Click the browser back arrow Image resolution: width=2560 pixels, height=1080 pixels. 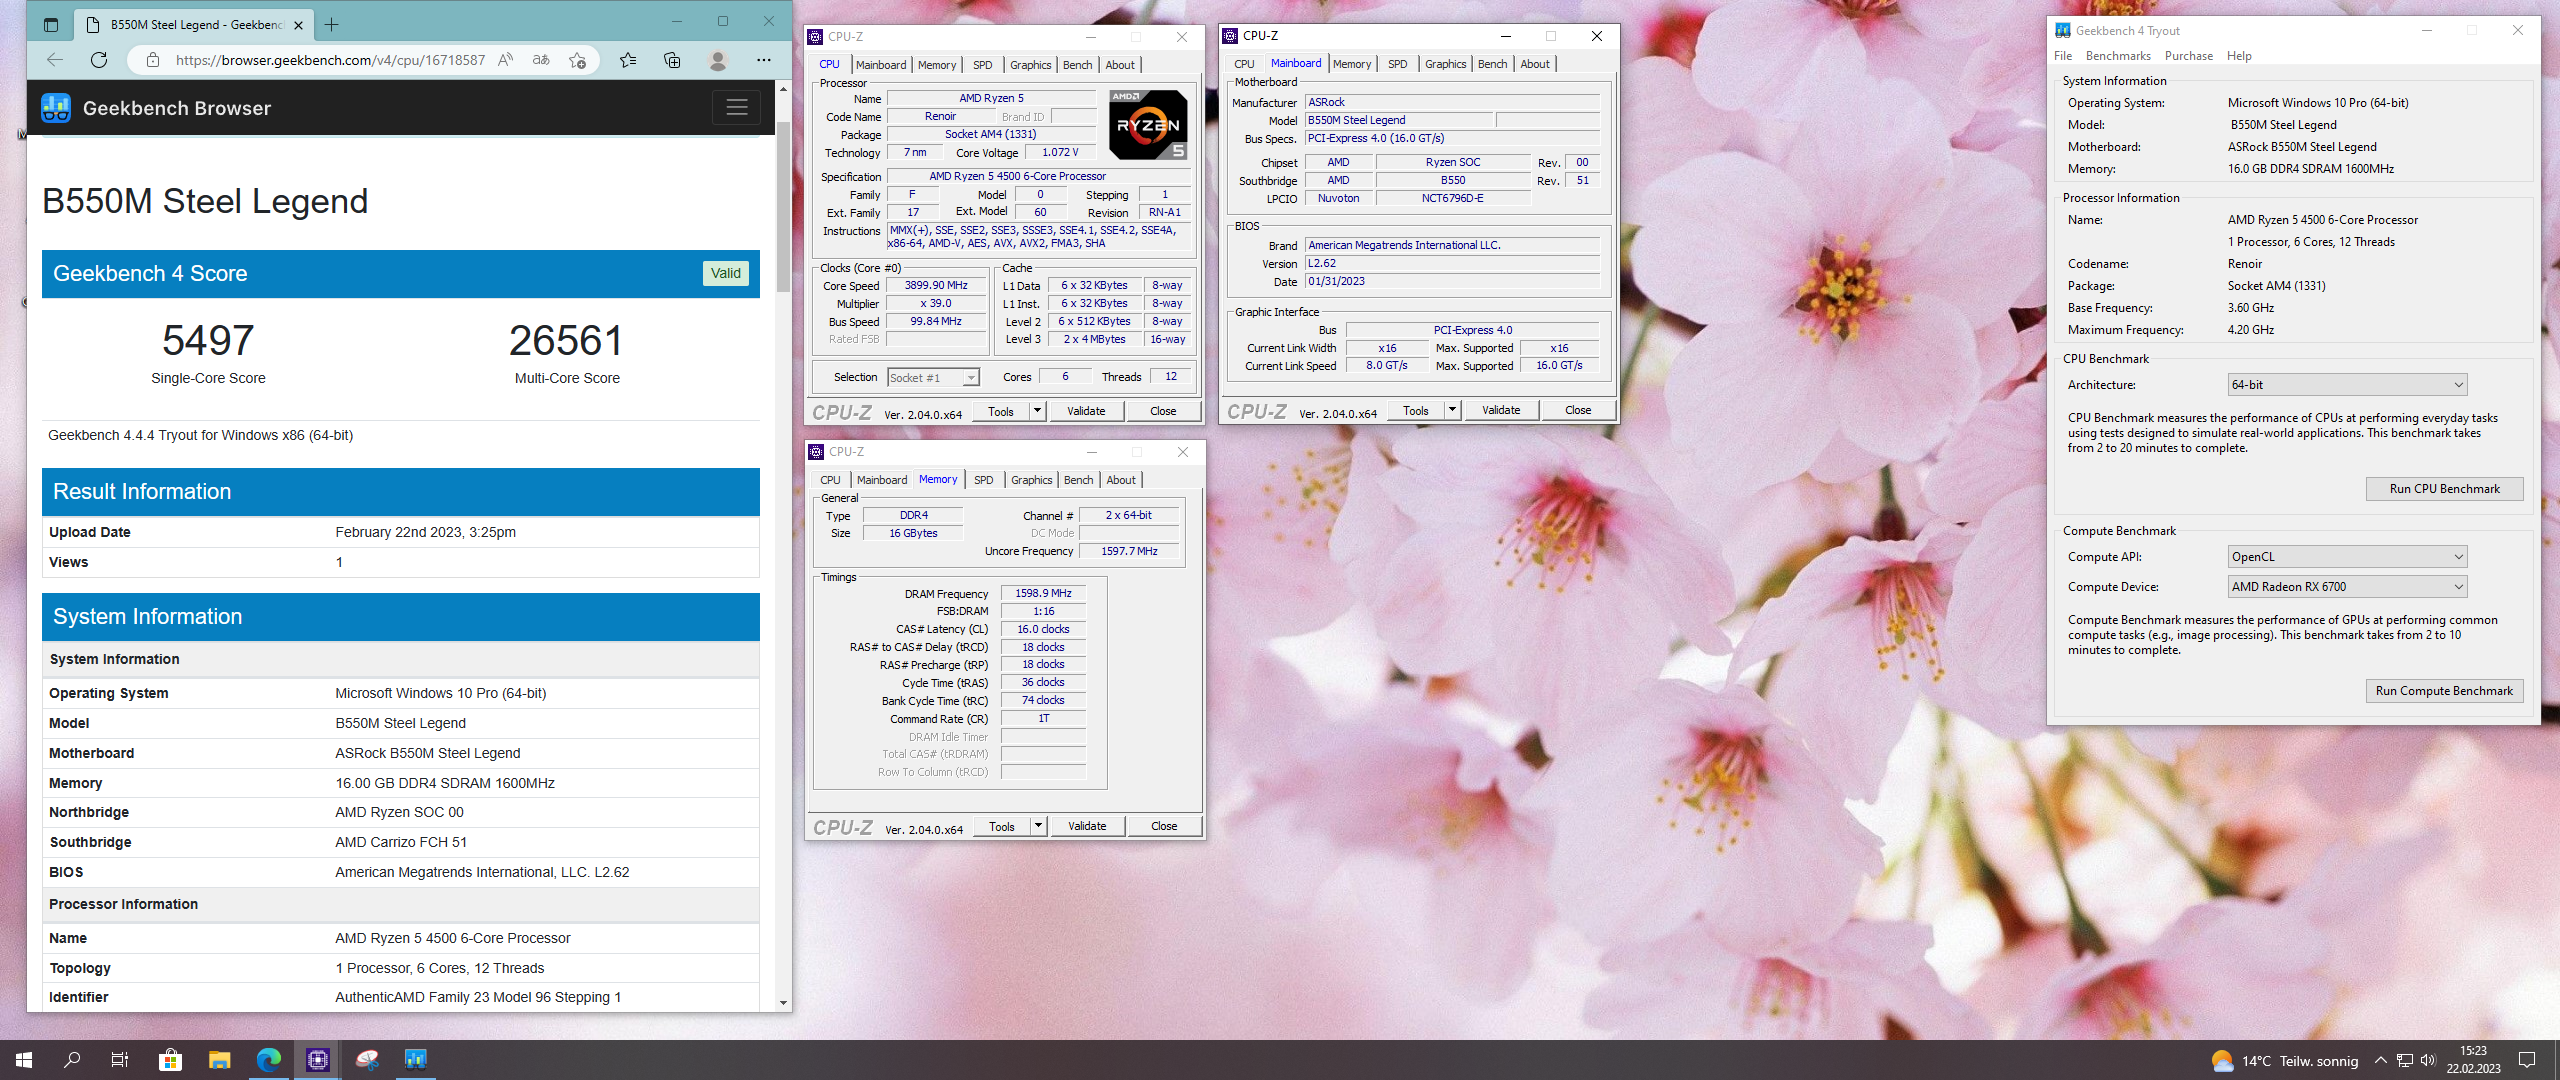tap(55, 60)
